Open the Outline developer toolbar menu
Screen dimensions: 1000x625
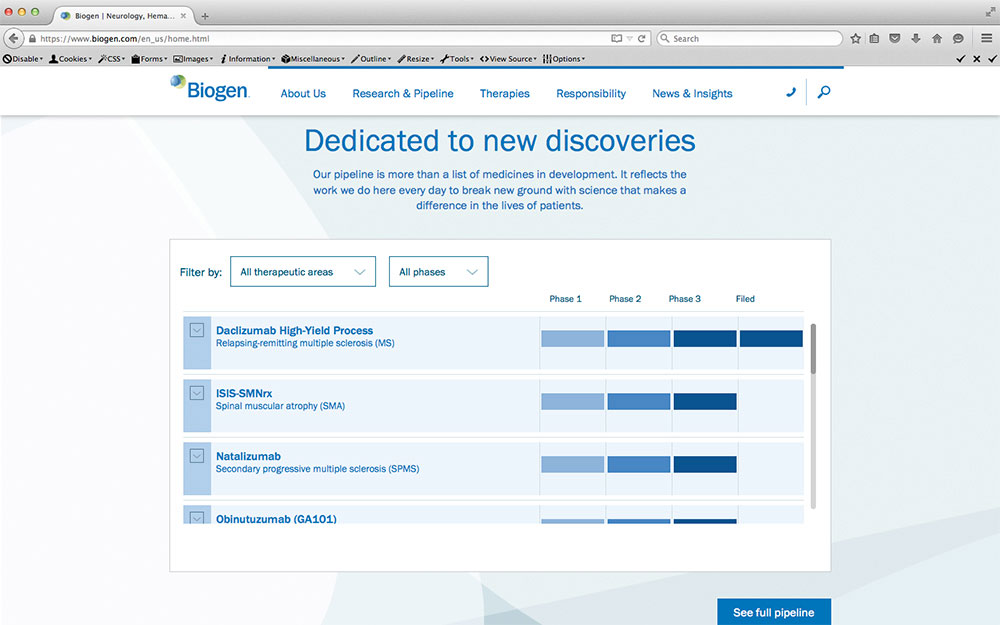tap(371, 59)
